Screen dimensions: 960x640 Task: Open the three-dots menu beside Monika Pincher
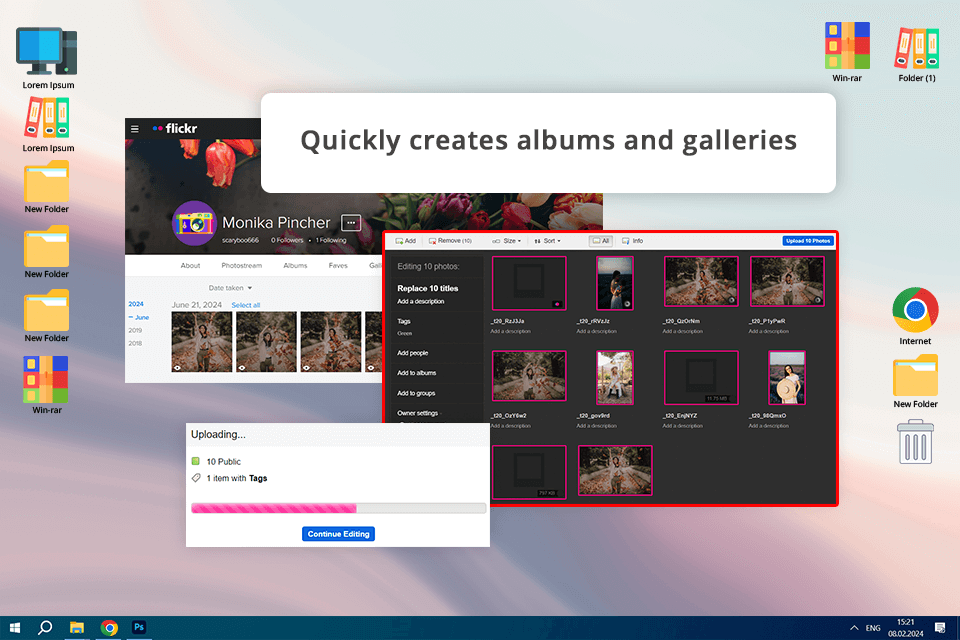(x=351, y=223)
